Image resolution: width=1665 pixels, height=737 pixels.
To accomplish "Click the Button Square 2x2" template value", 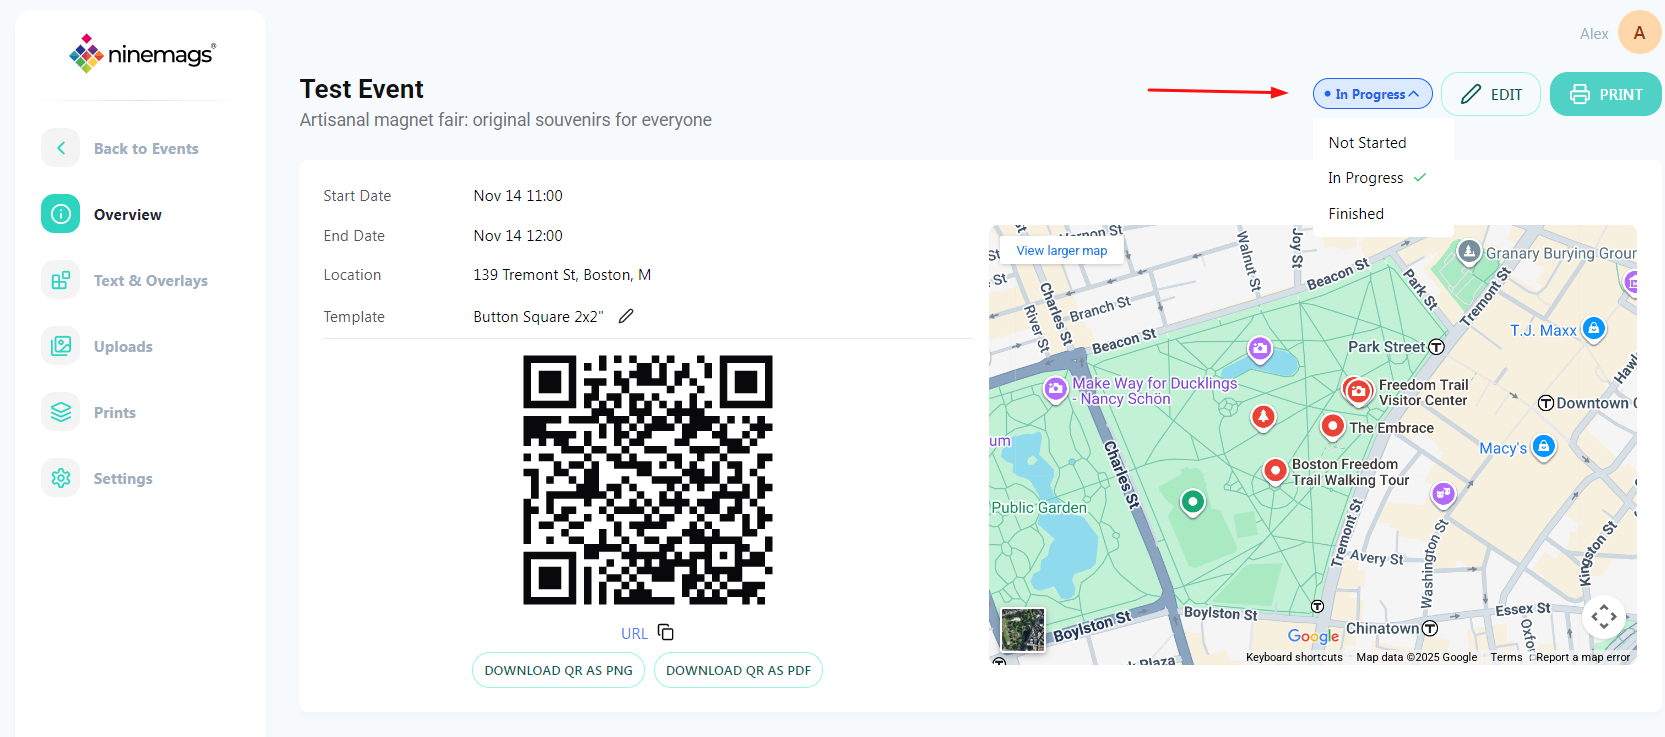I will (538, 317).
